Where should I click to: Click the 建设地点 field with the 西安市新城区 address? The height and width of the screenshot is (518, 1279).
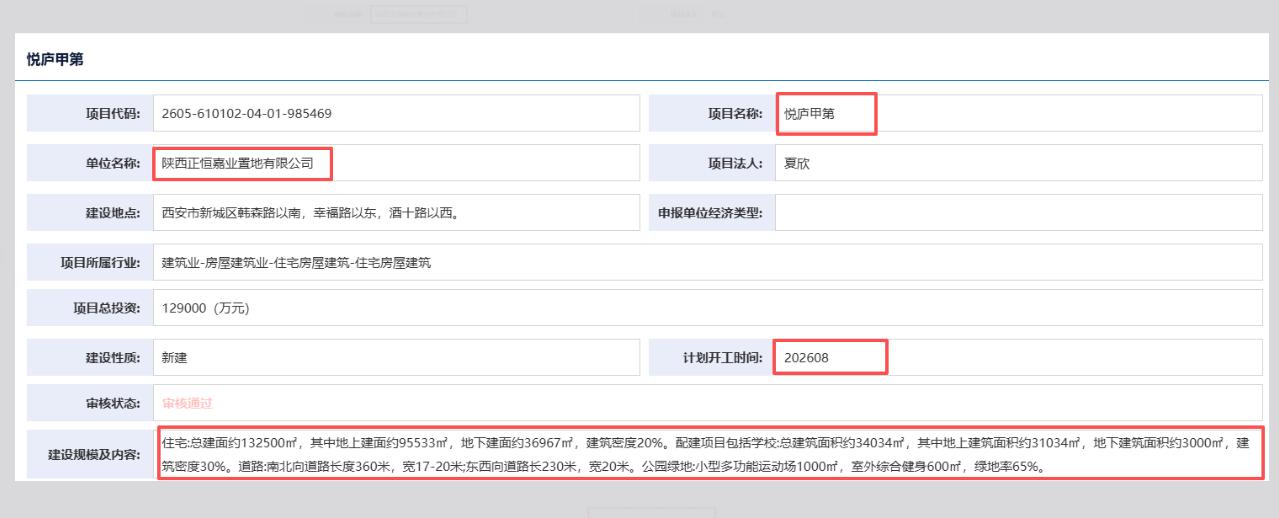[396, 212]
